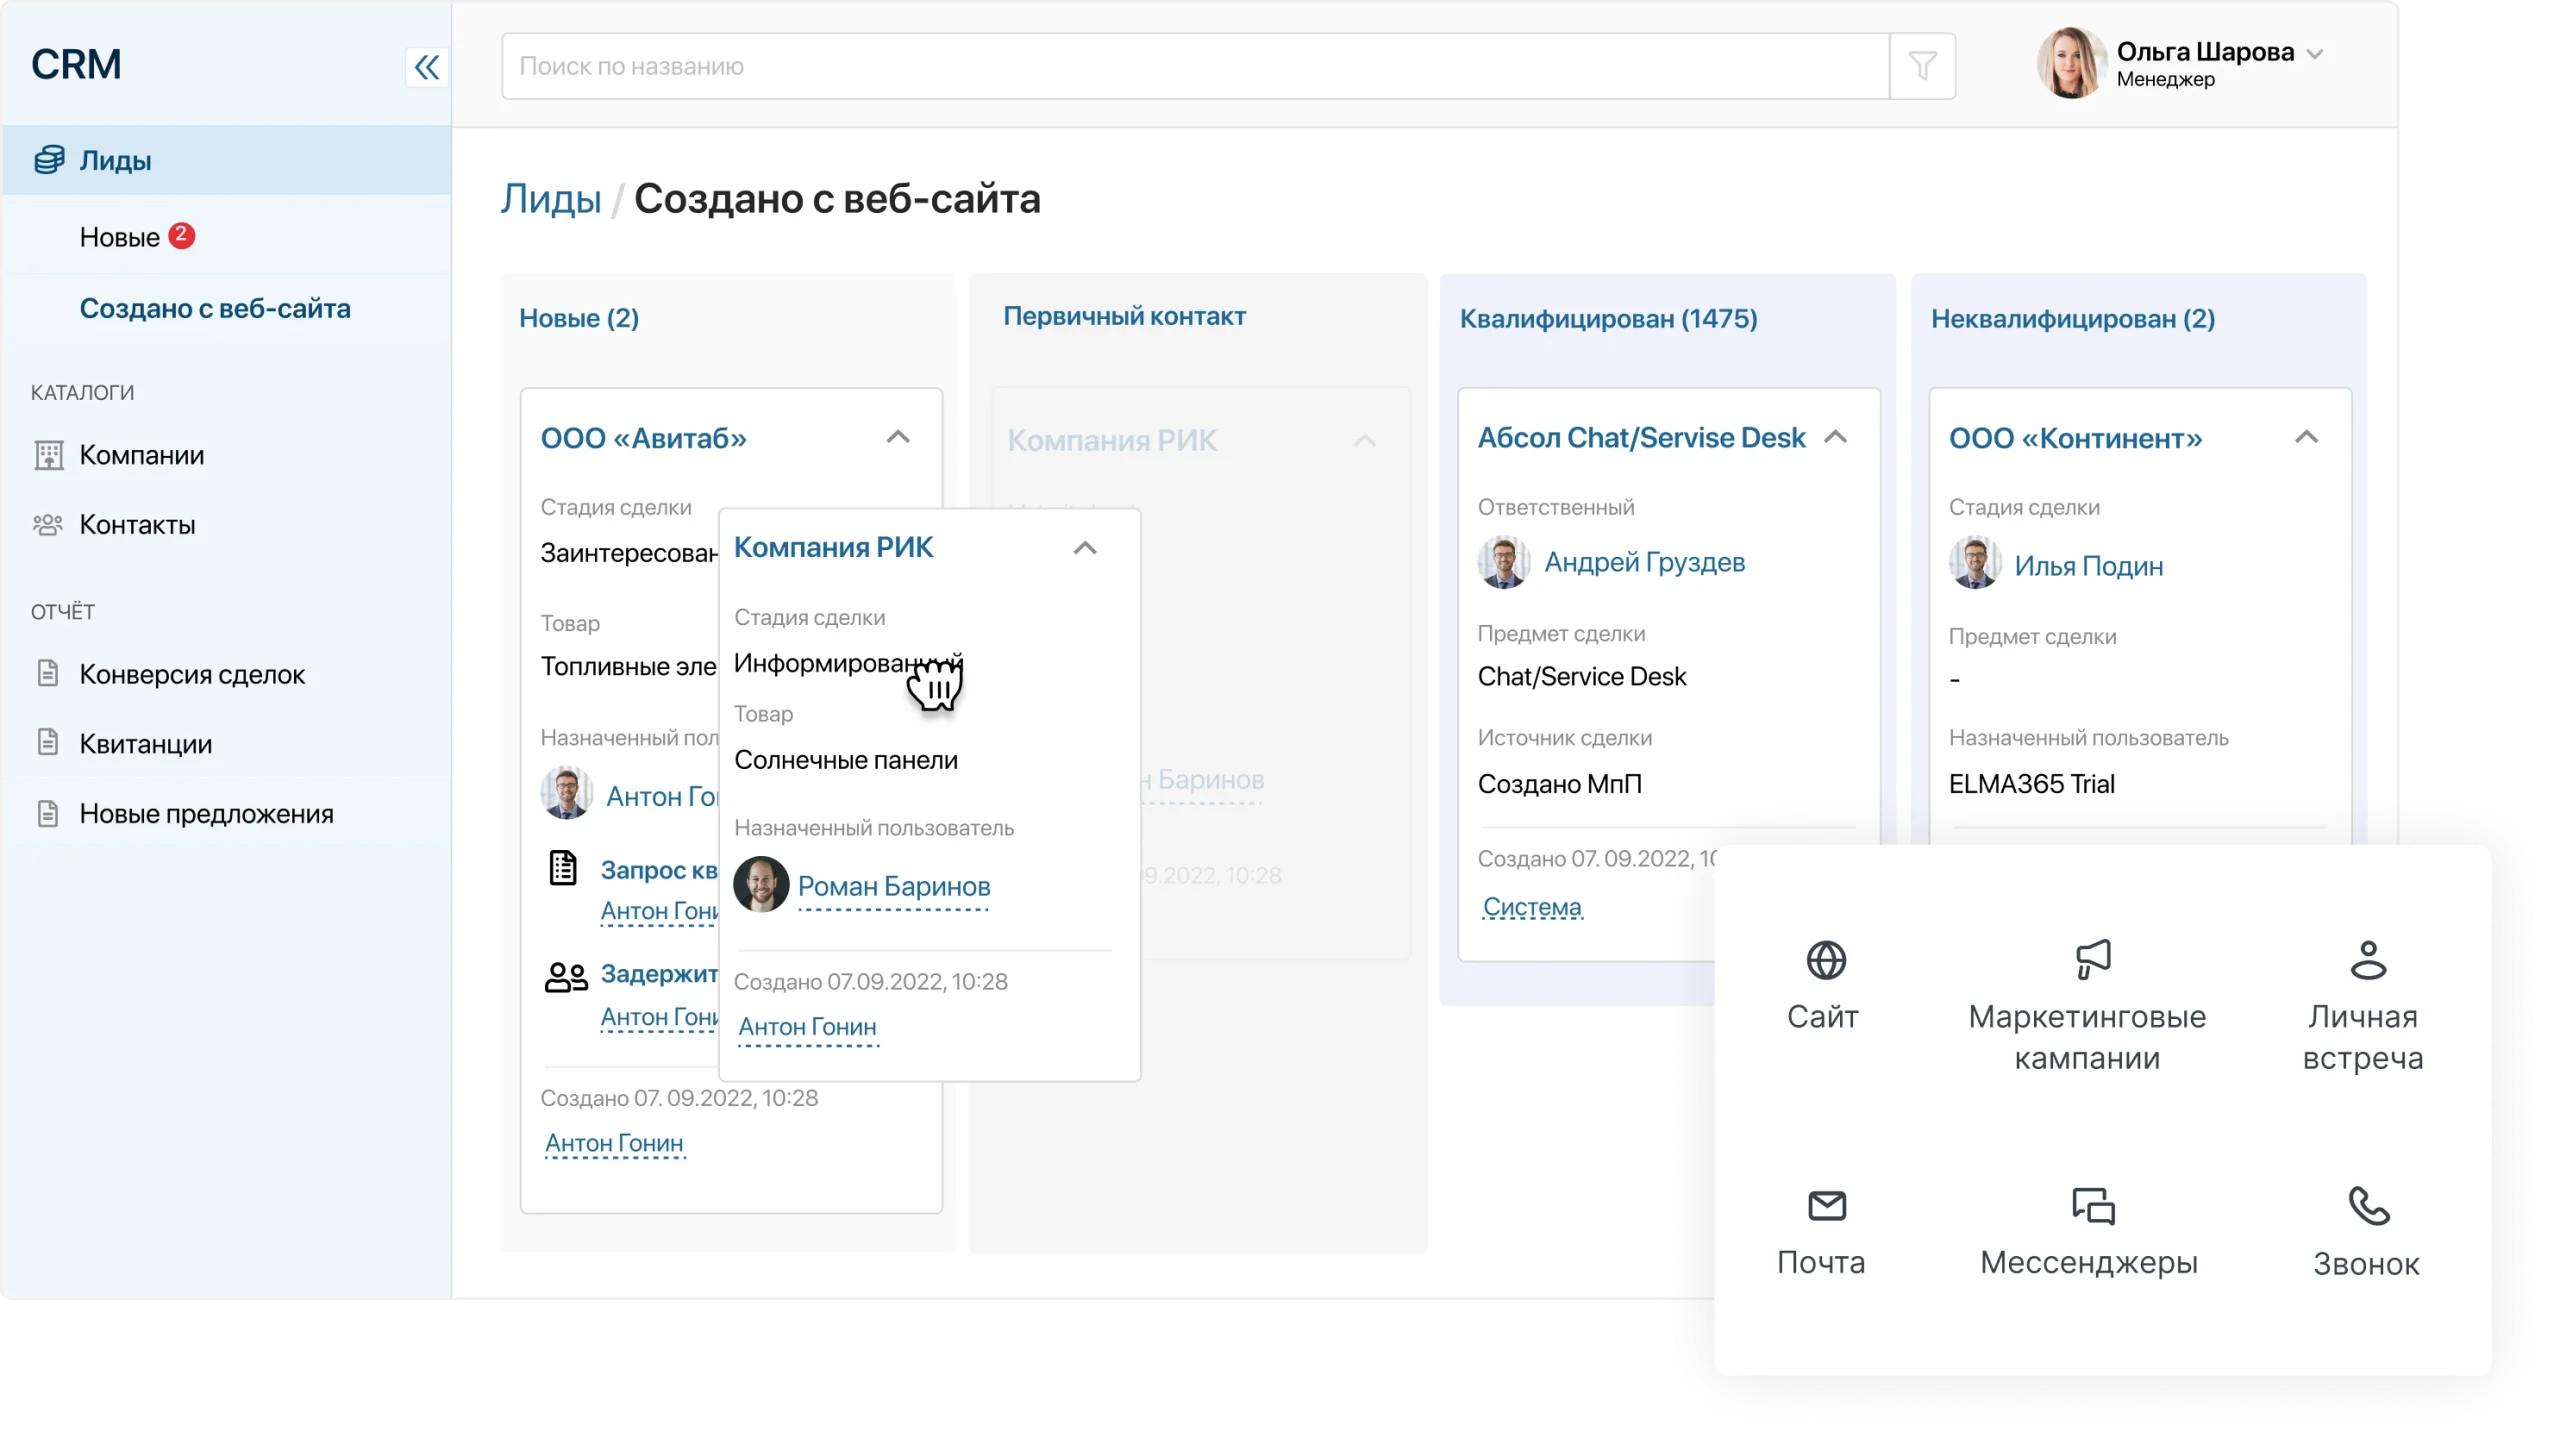
Task: Select the Звонок phone icon
Action: pyautogui.click(x=2367, y=1206)
